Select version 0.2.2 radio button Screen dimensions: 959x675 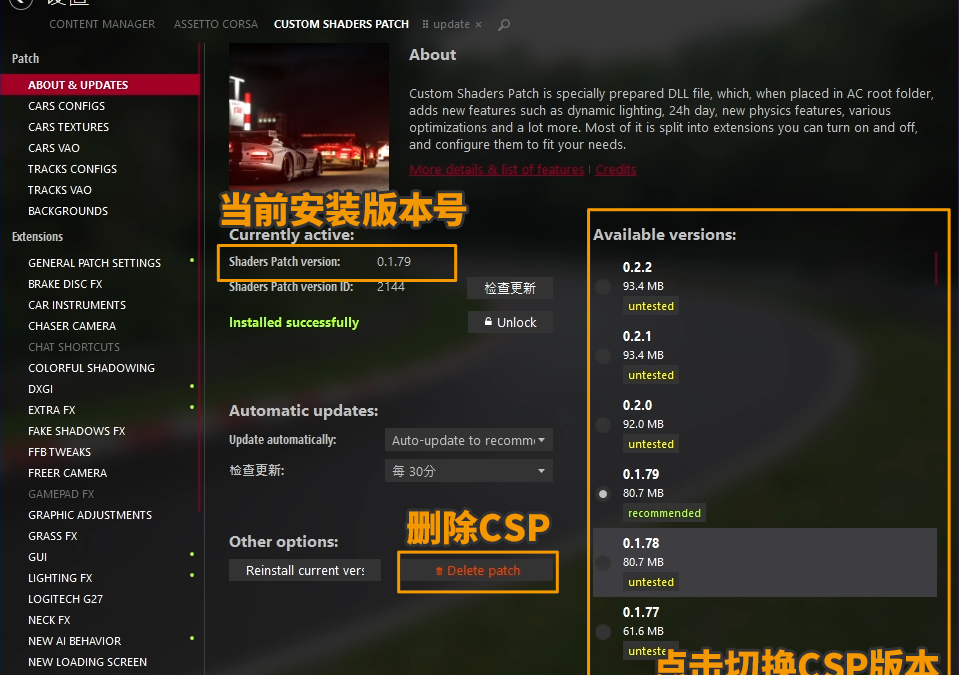[x=603, y=286]
